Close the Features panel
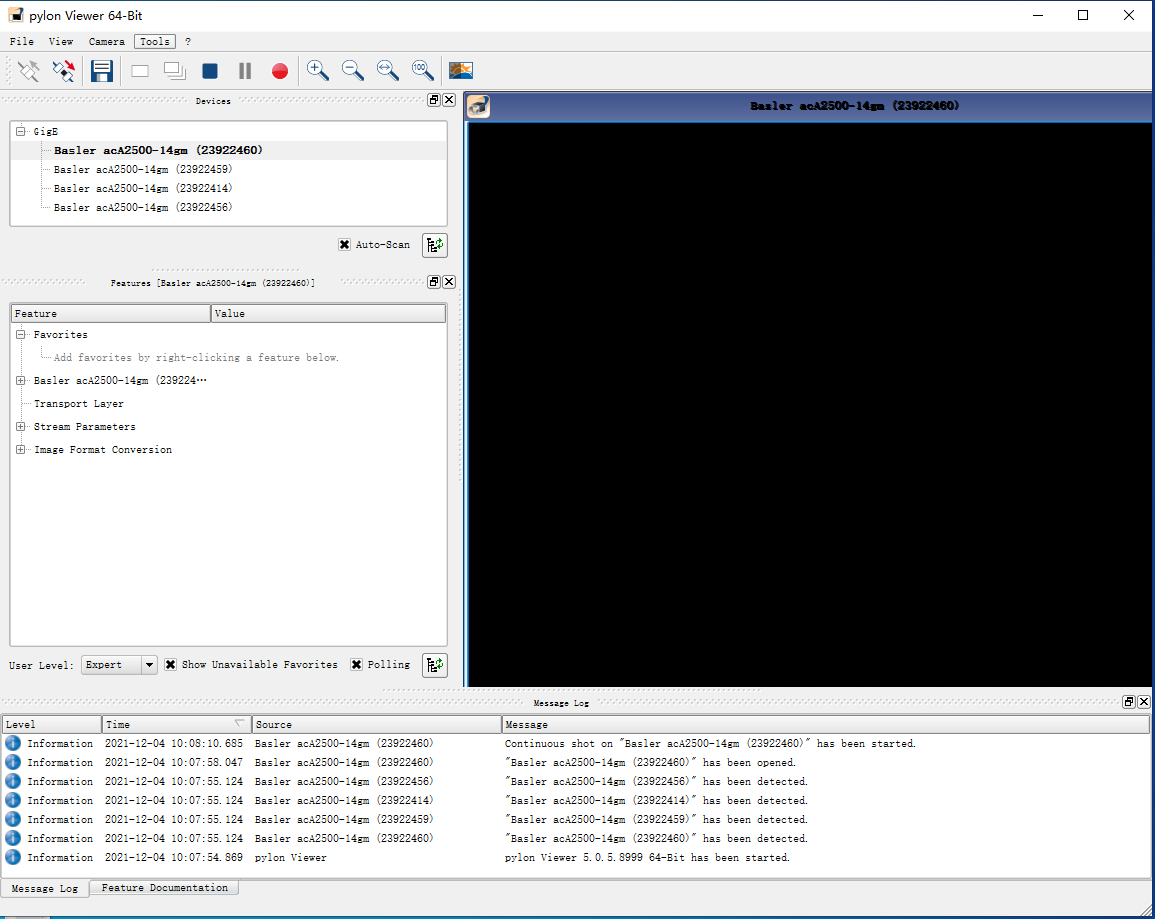This screenshot has height=919, width=1155. (449, 282)
